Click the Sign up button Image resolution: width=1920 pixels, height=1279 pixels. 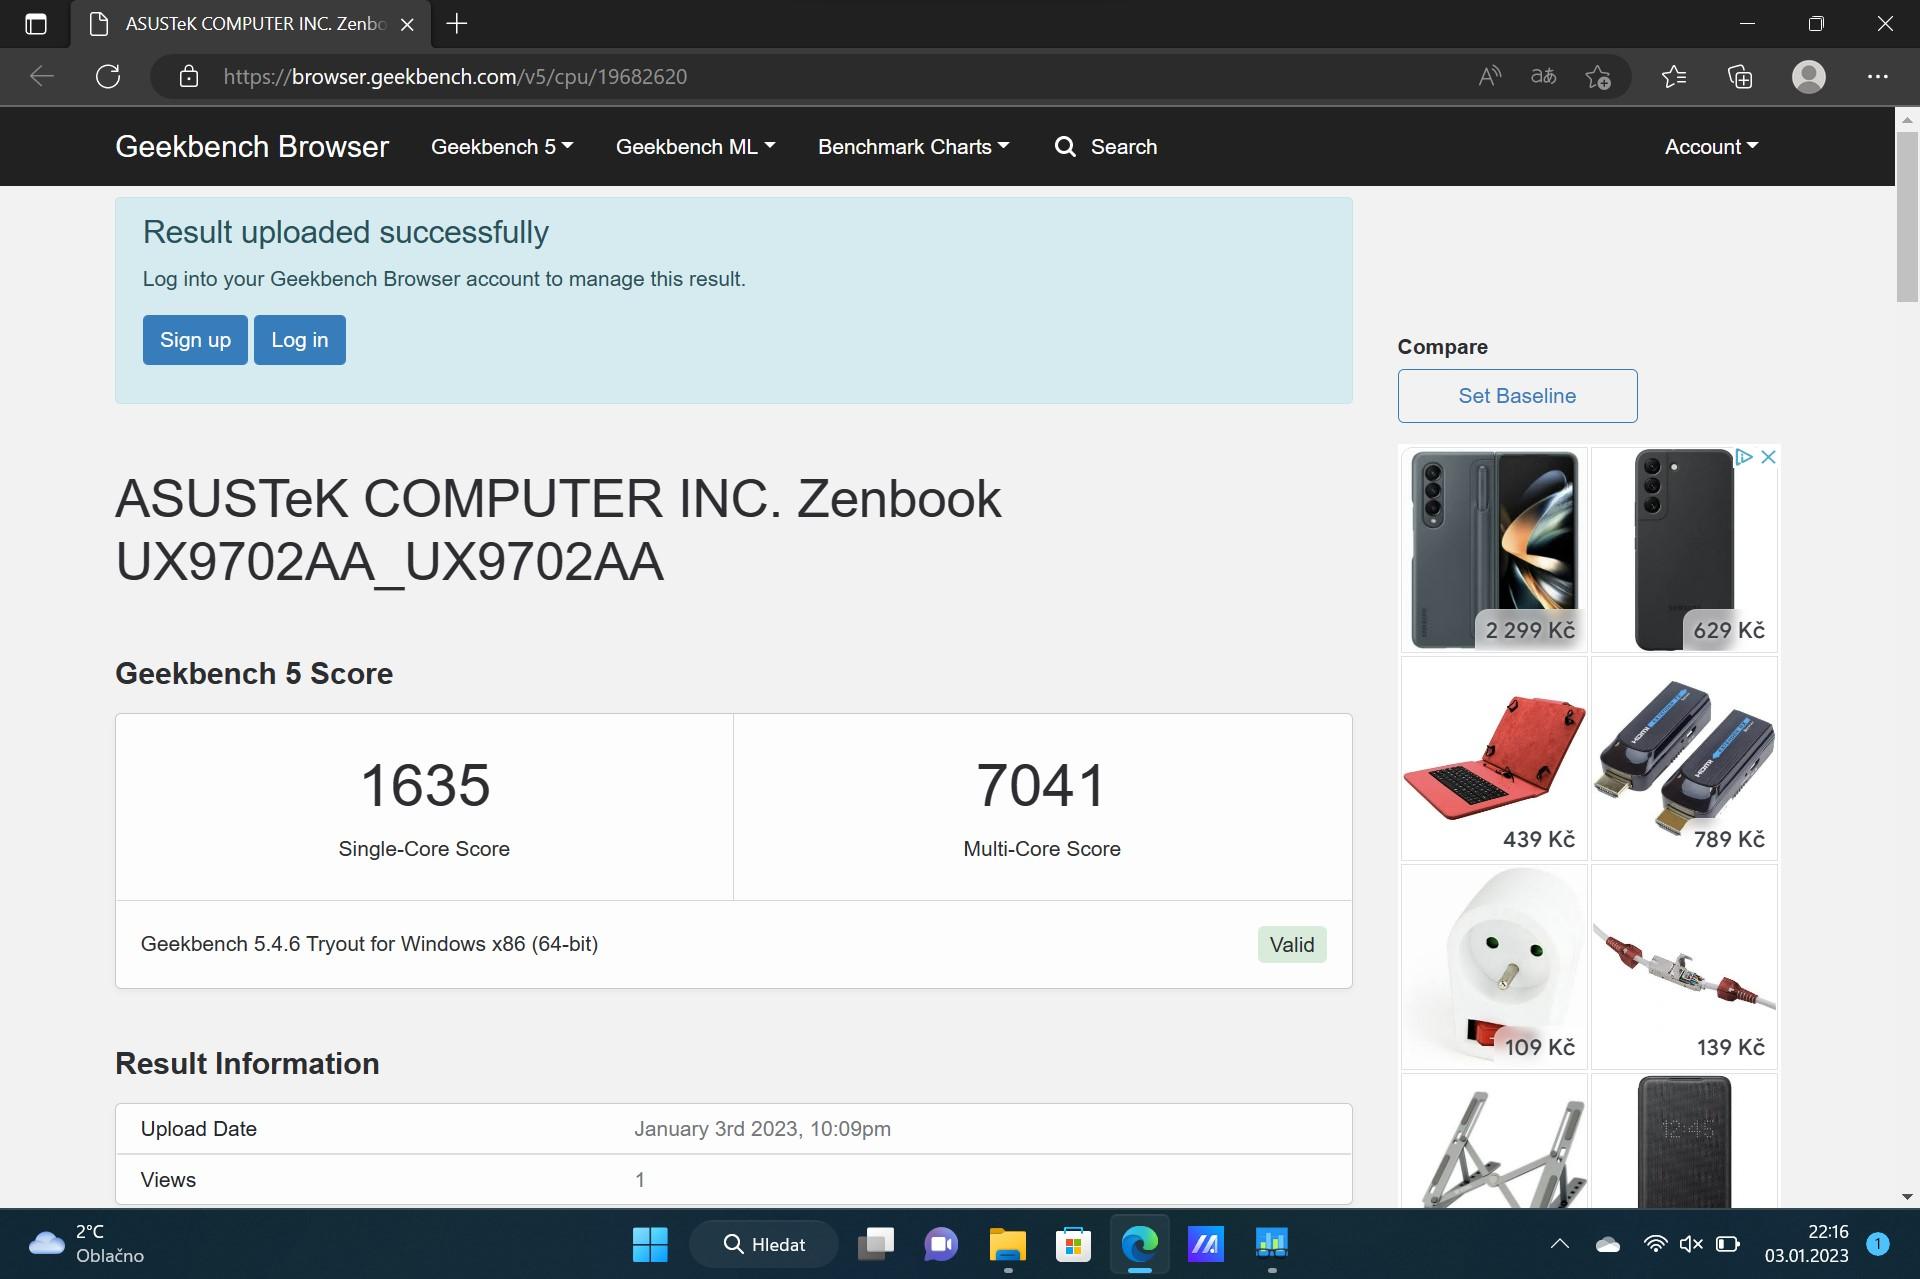point(195,340)
